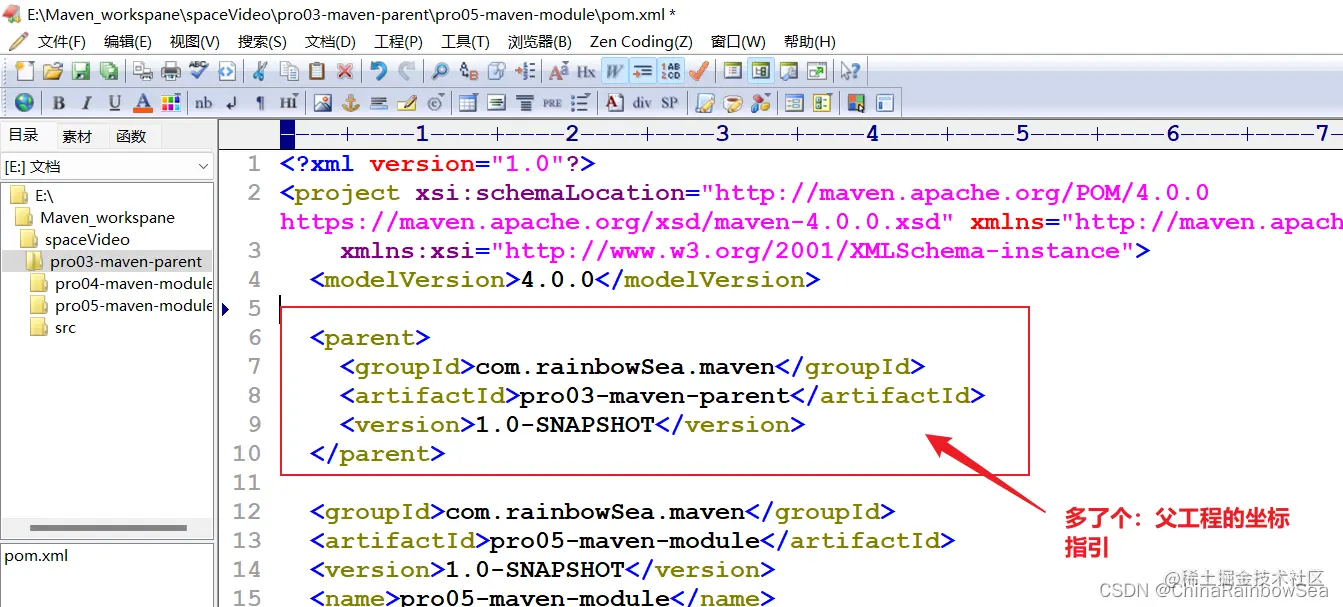Open the Hi heading dropdown icon

289,102
